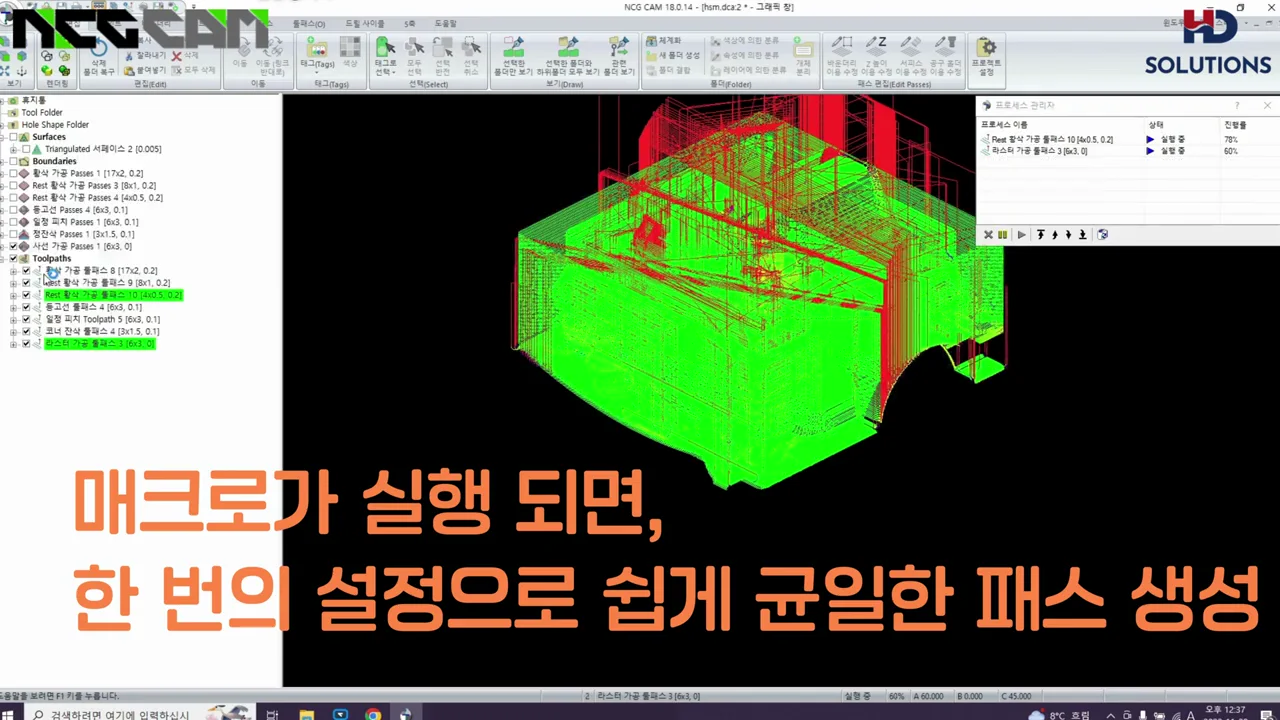This screenshot has height=720, width=1280.
Task: Uncheck the Toolpaths folder checkbox
Action: coord(14,258)
